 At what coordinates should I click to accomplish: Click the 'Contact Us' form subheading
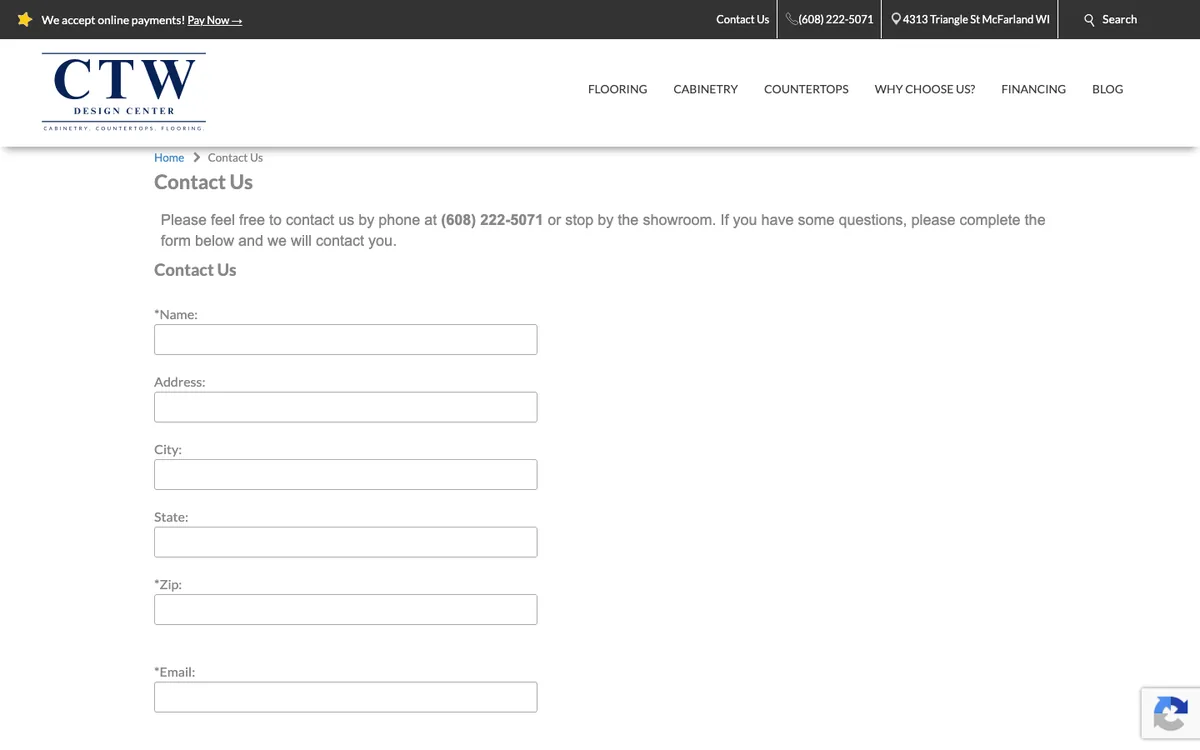195,270
